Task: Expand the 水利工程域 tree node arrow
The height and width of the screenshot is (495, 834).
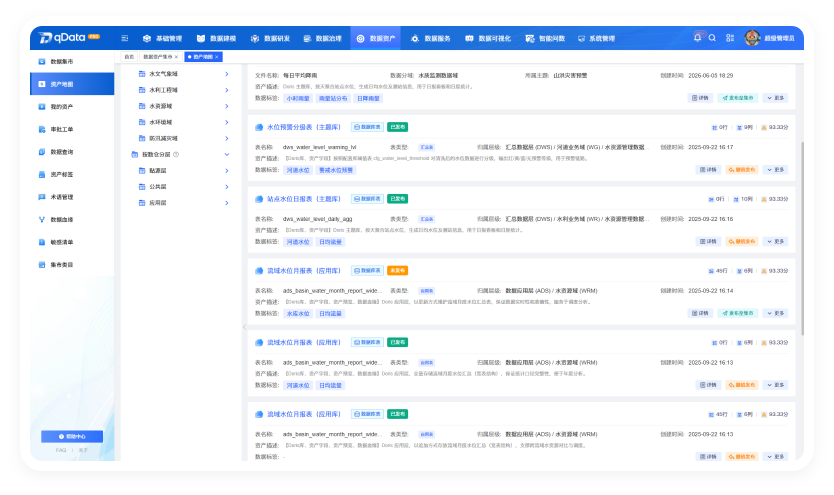Action: tap(227, 90)
